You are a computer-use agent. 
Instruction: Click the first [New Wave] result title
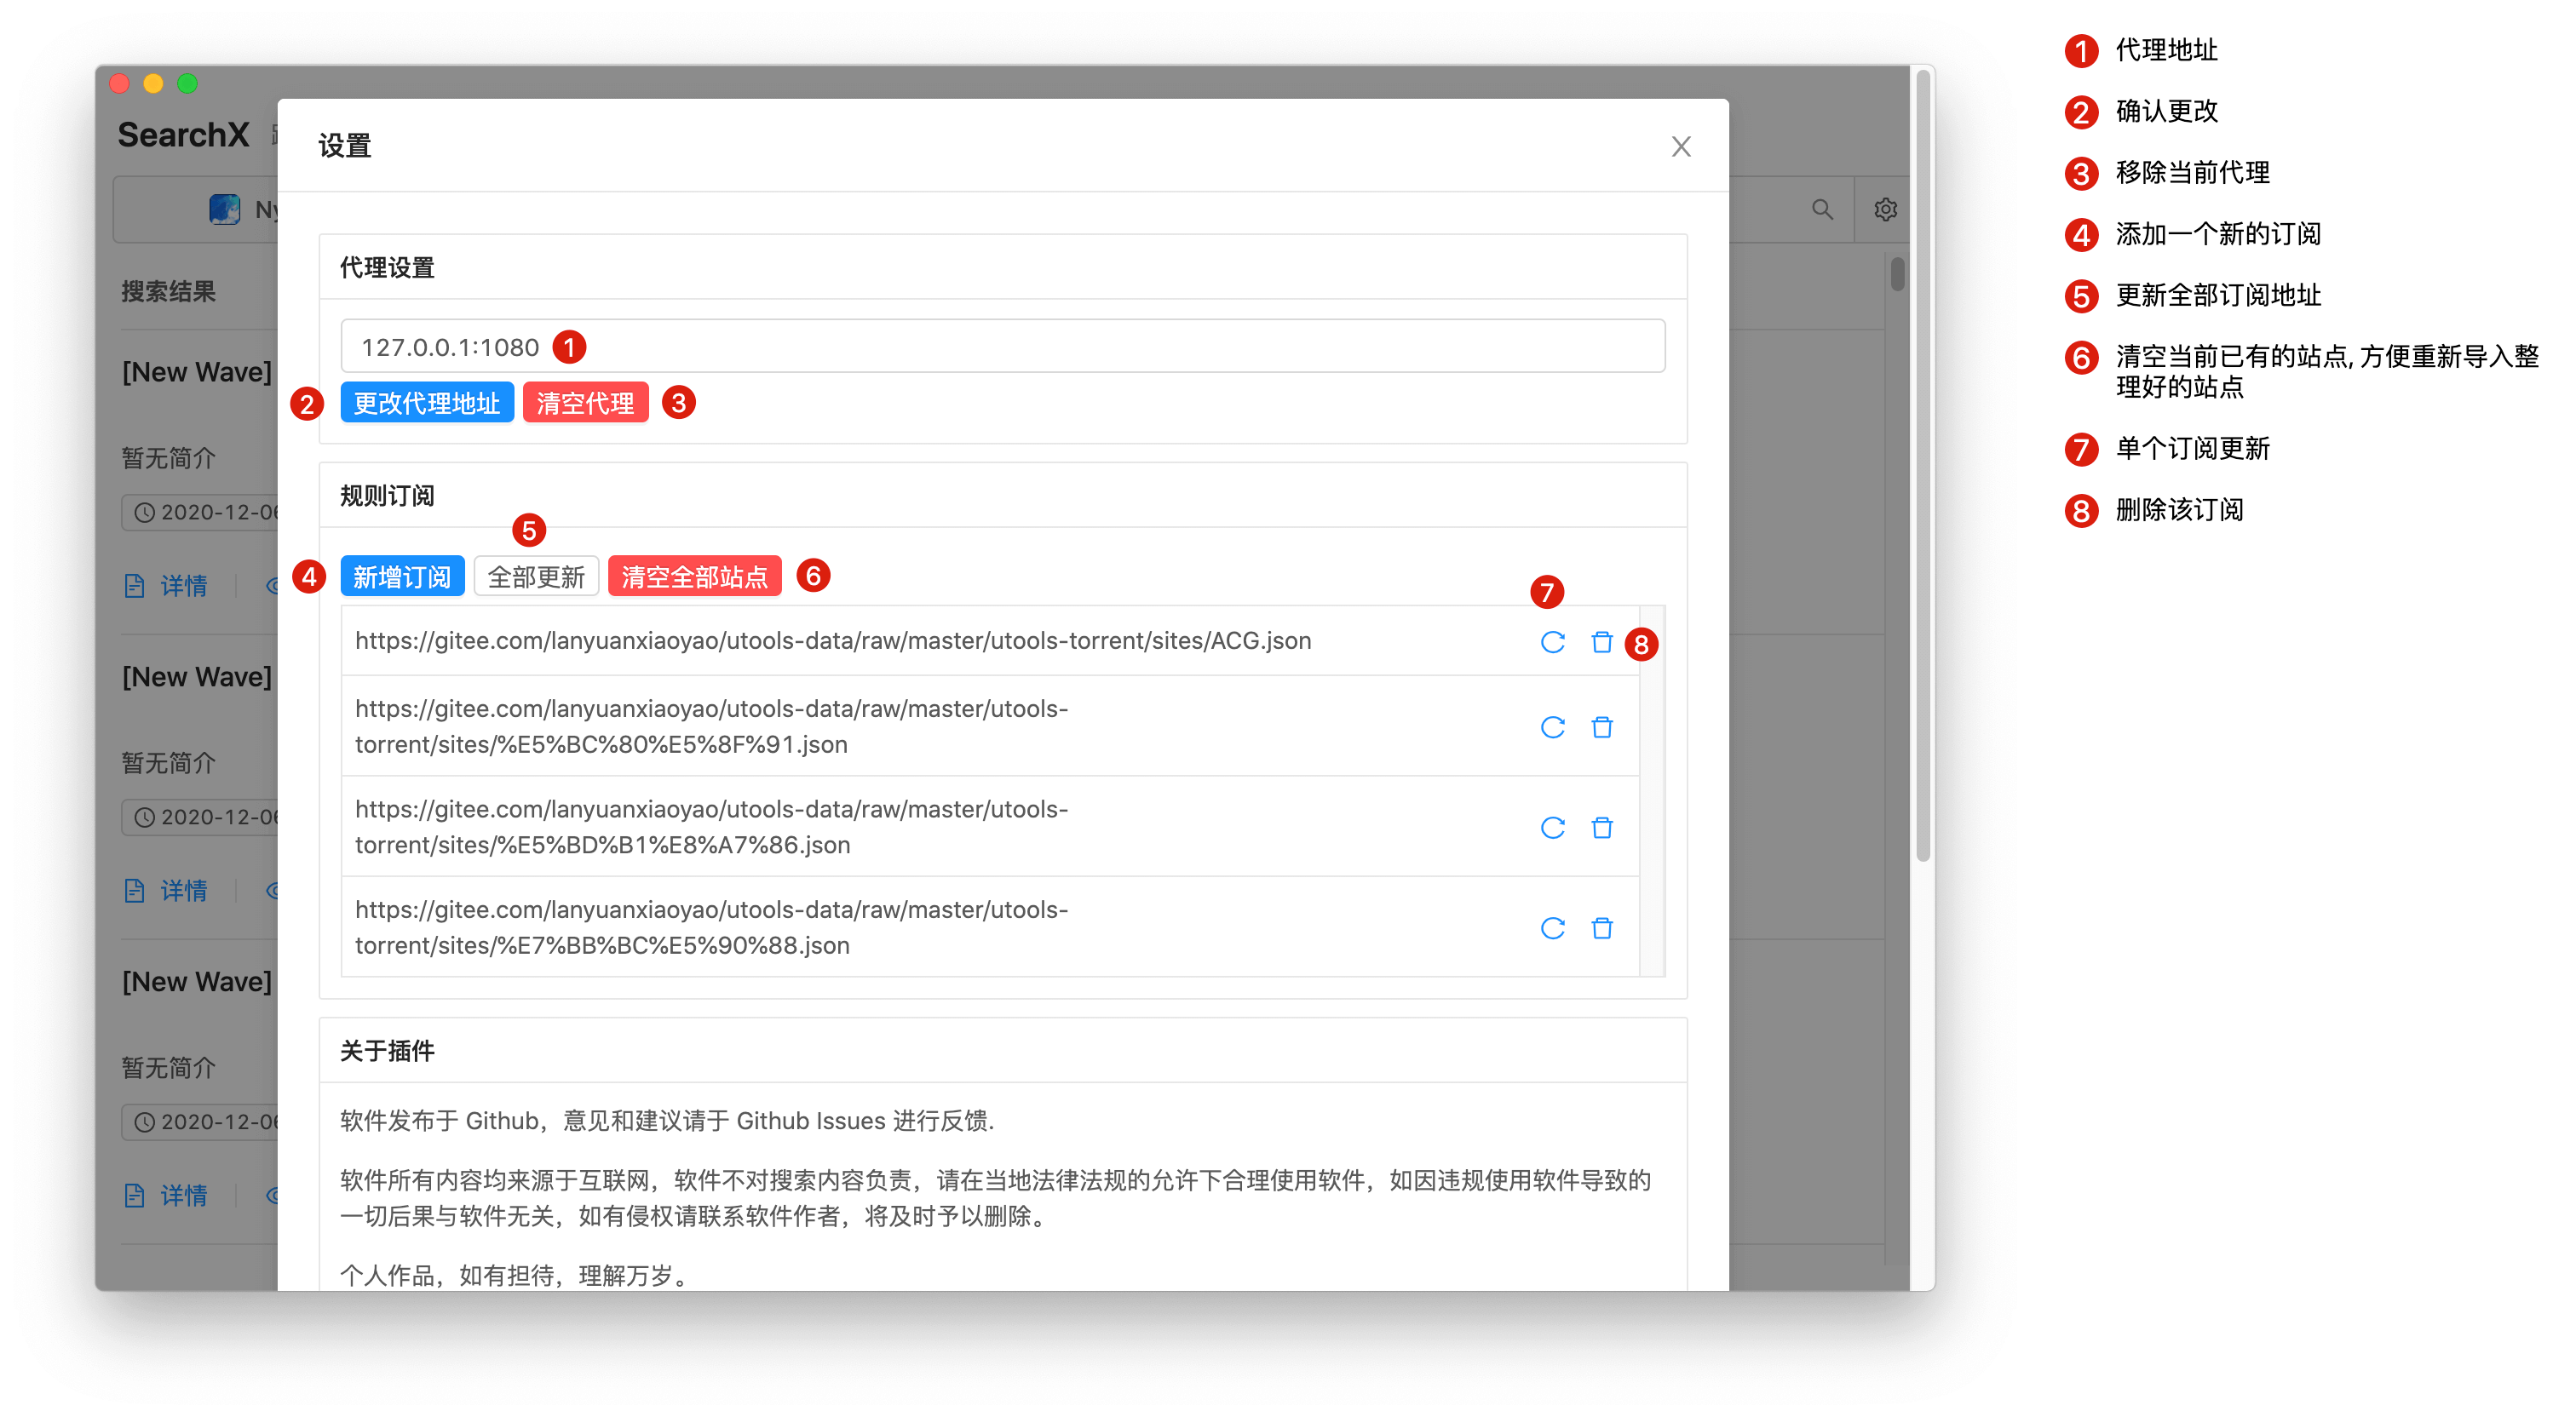coord(197,373)
